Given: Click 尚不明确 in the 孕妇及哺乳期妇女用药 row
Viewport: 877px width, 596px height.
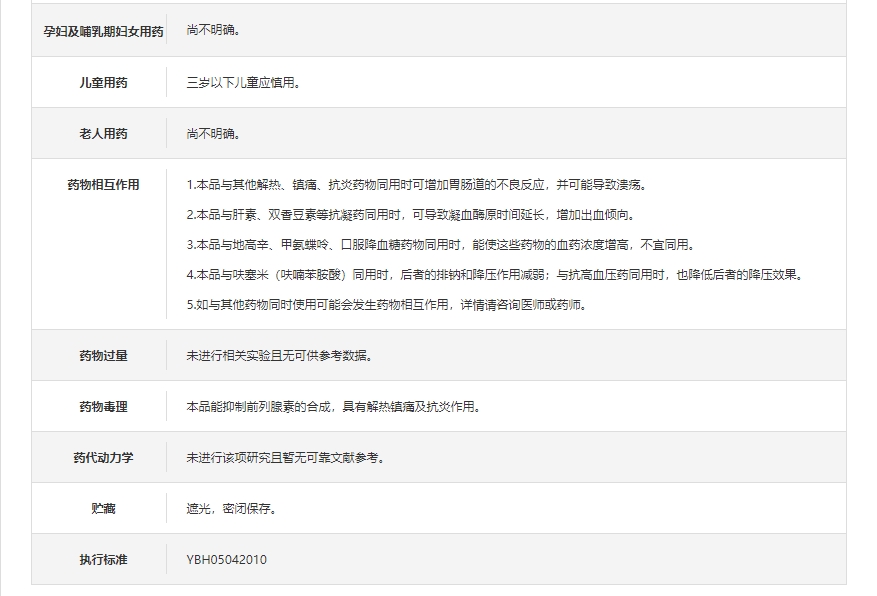Looking at the screenshot, I should 213,31.
